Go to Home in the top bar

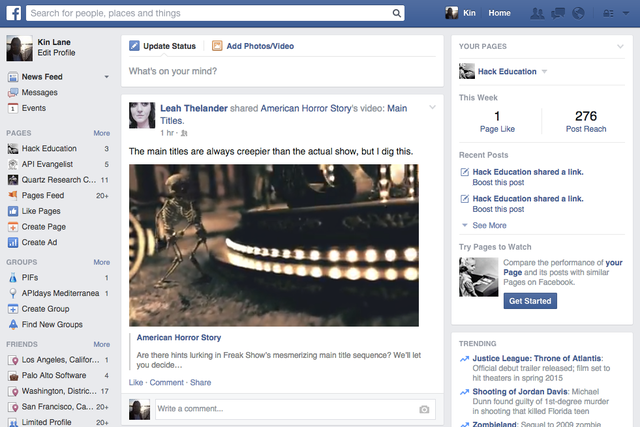(500, 13)
